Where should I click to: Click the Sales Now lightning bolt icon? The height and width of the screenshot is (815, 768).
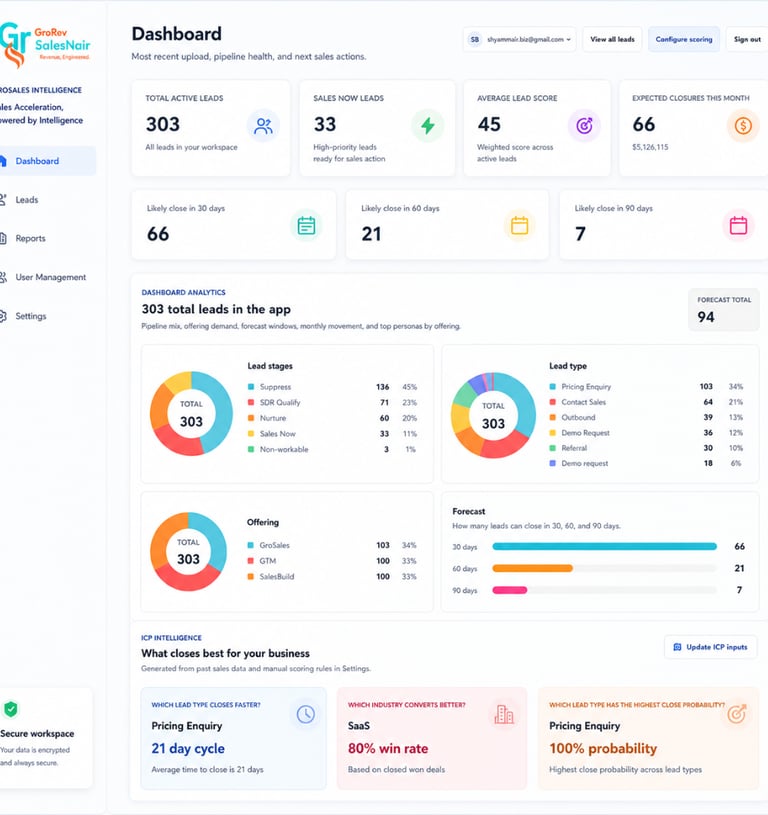click(428, 126)
